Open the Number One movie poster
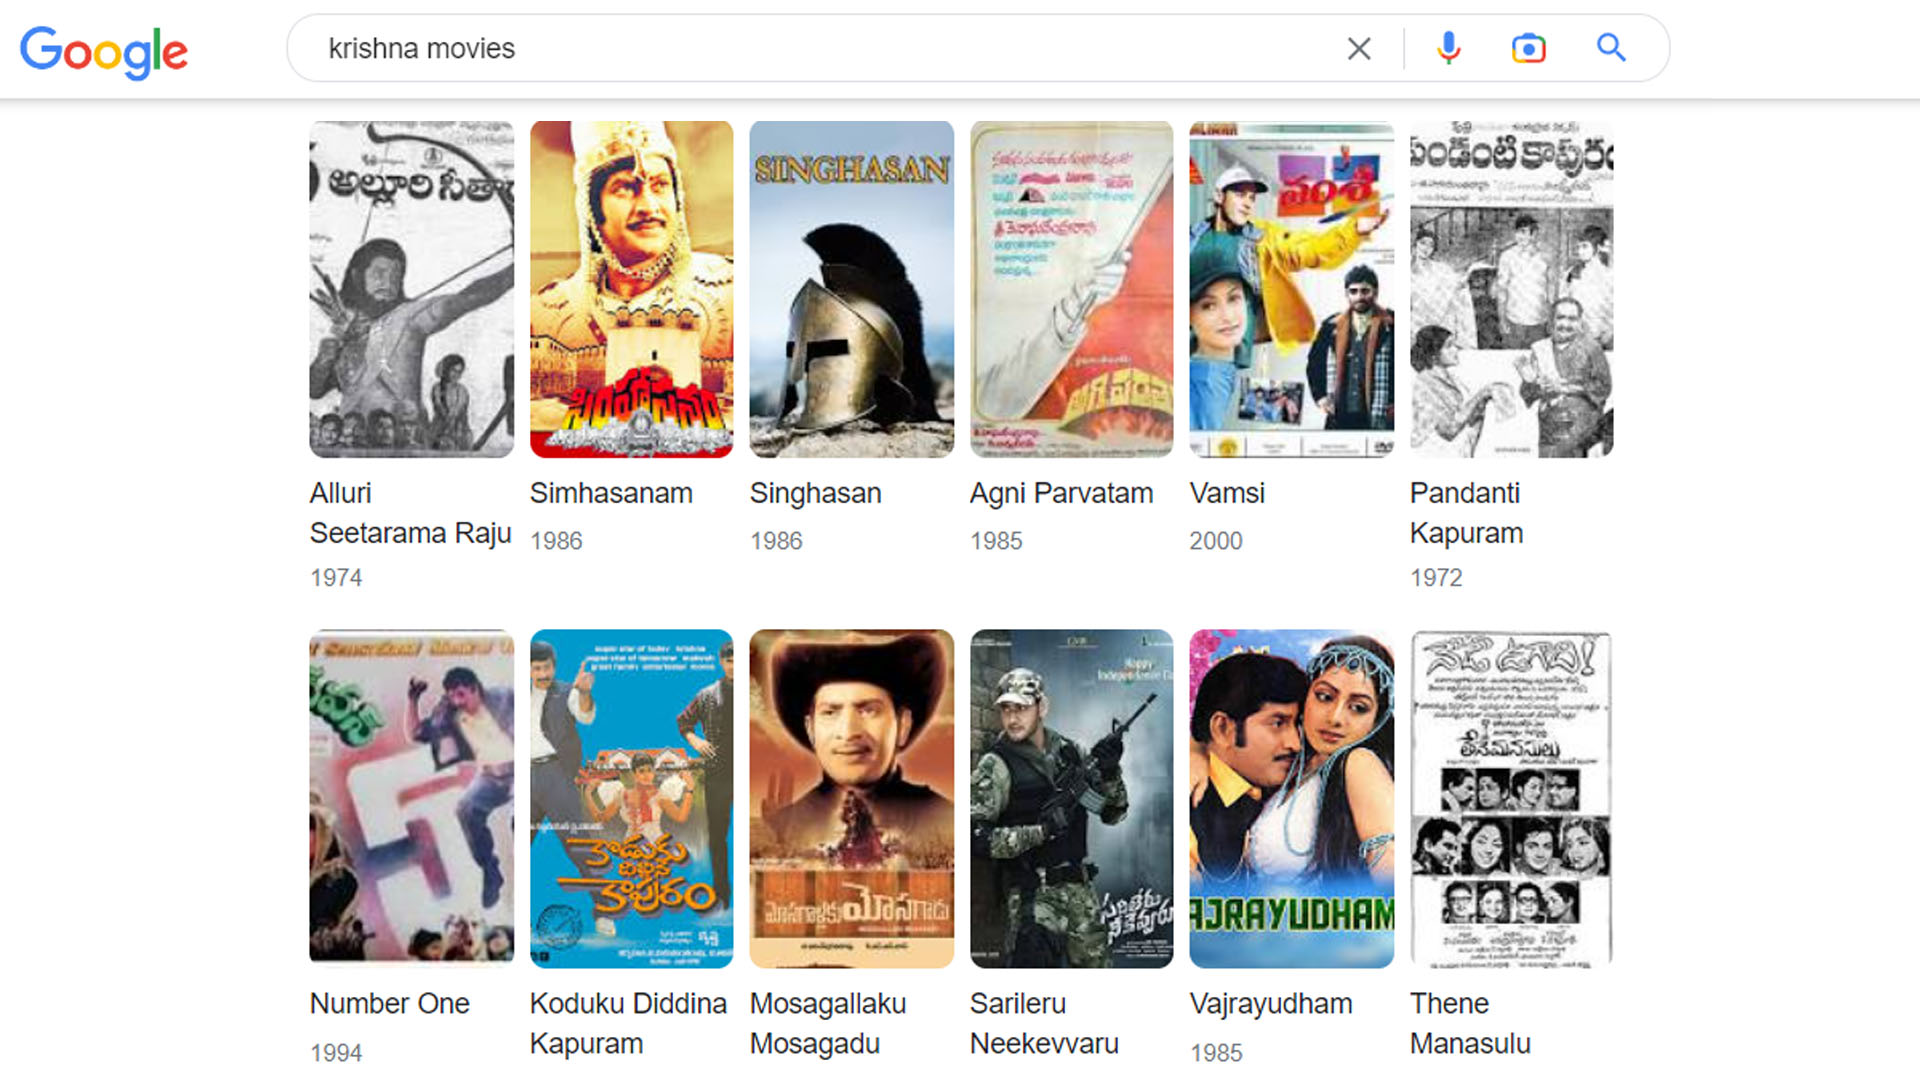Image resolution: width=1920 pixels, height=1080 pixels. tap(411, 798)
